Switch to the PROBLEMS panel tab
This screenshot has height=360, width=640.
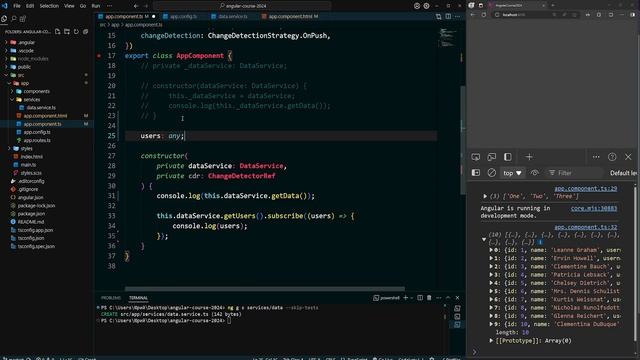pyautogui.click(x=111, y=298)
